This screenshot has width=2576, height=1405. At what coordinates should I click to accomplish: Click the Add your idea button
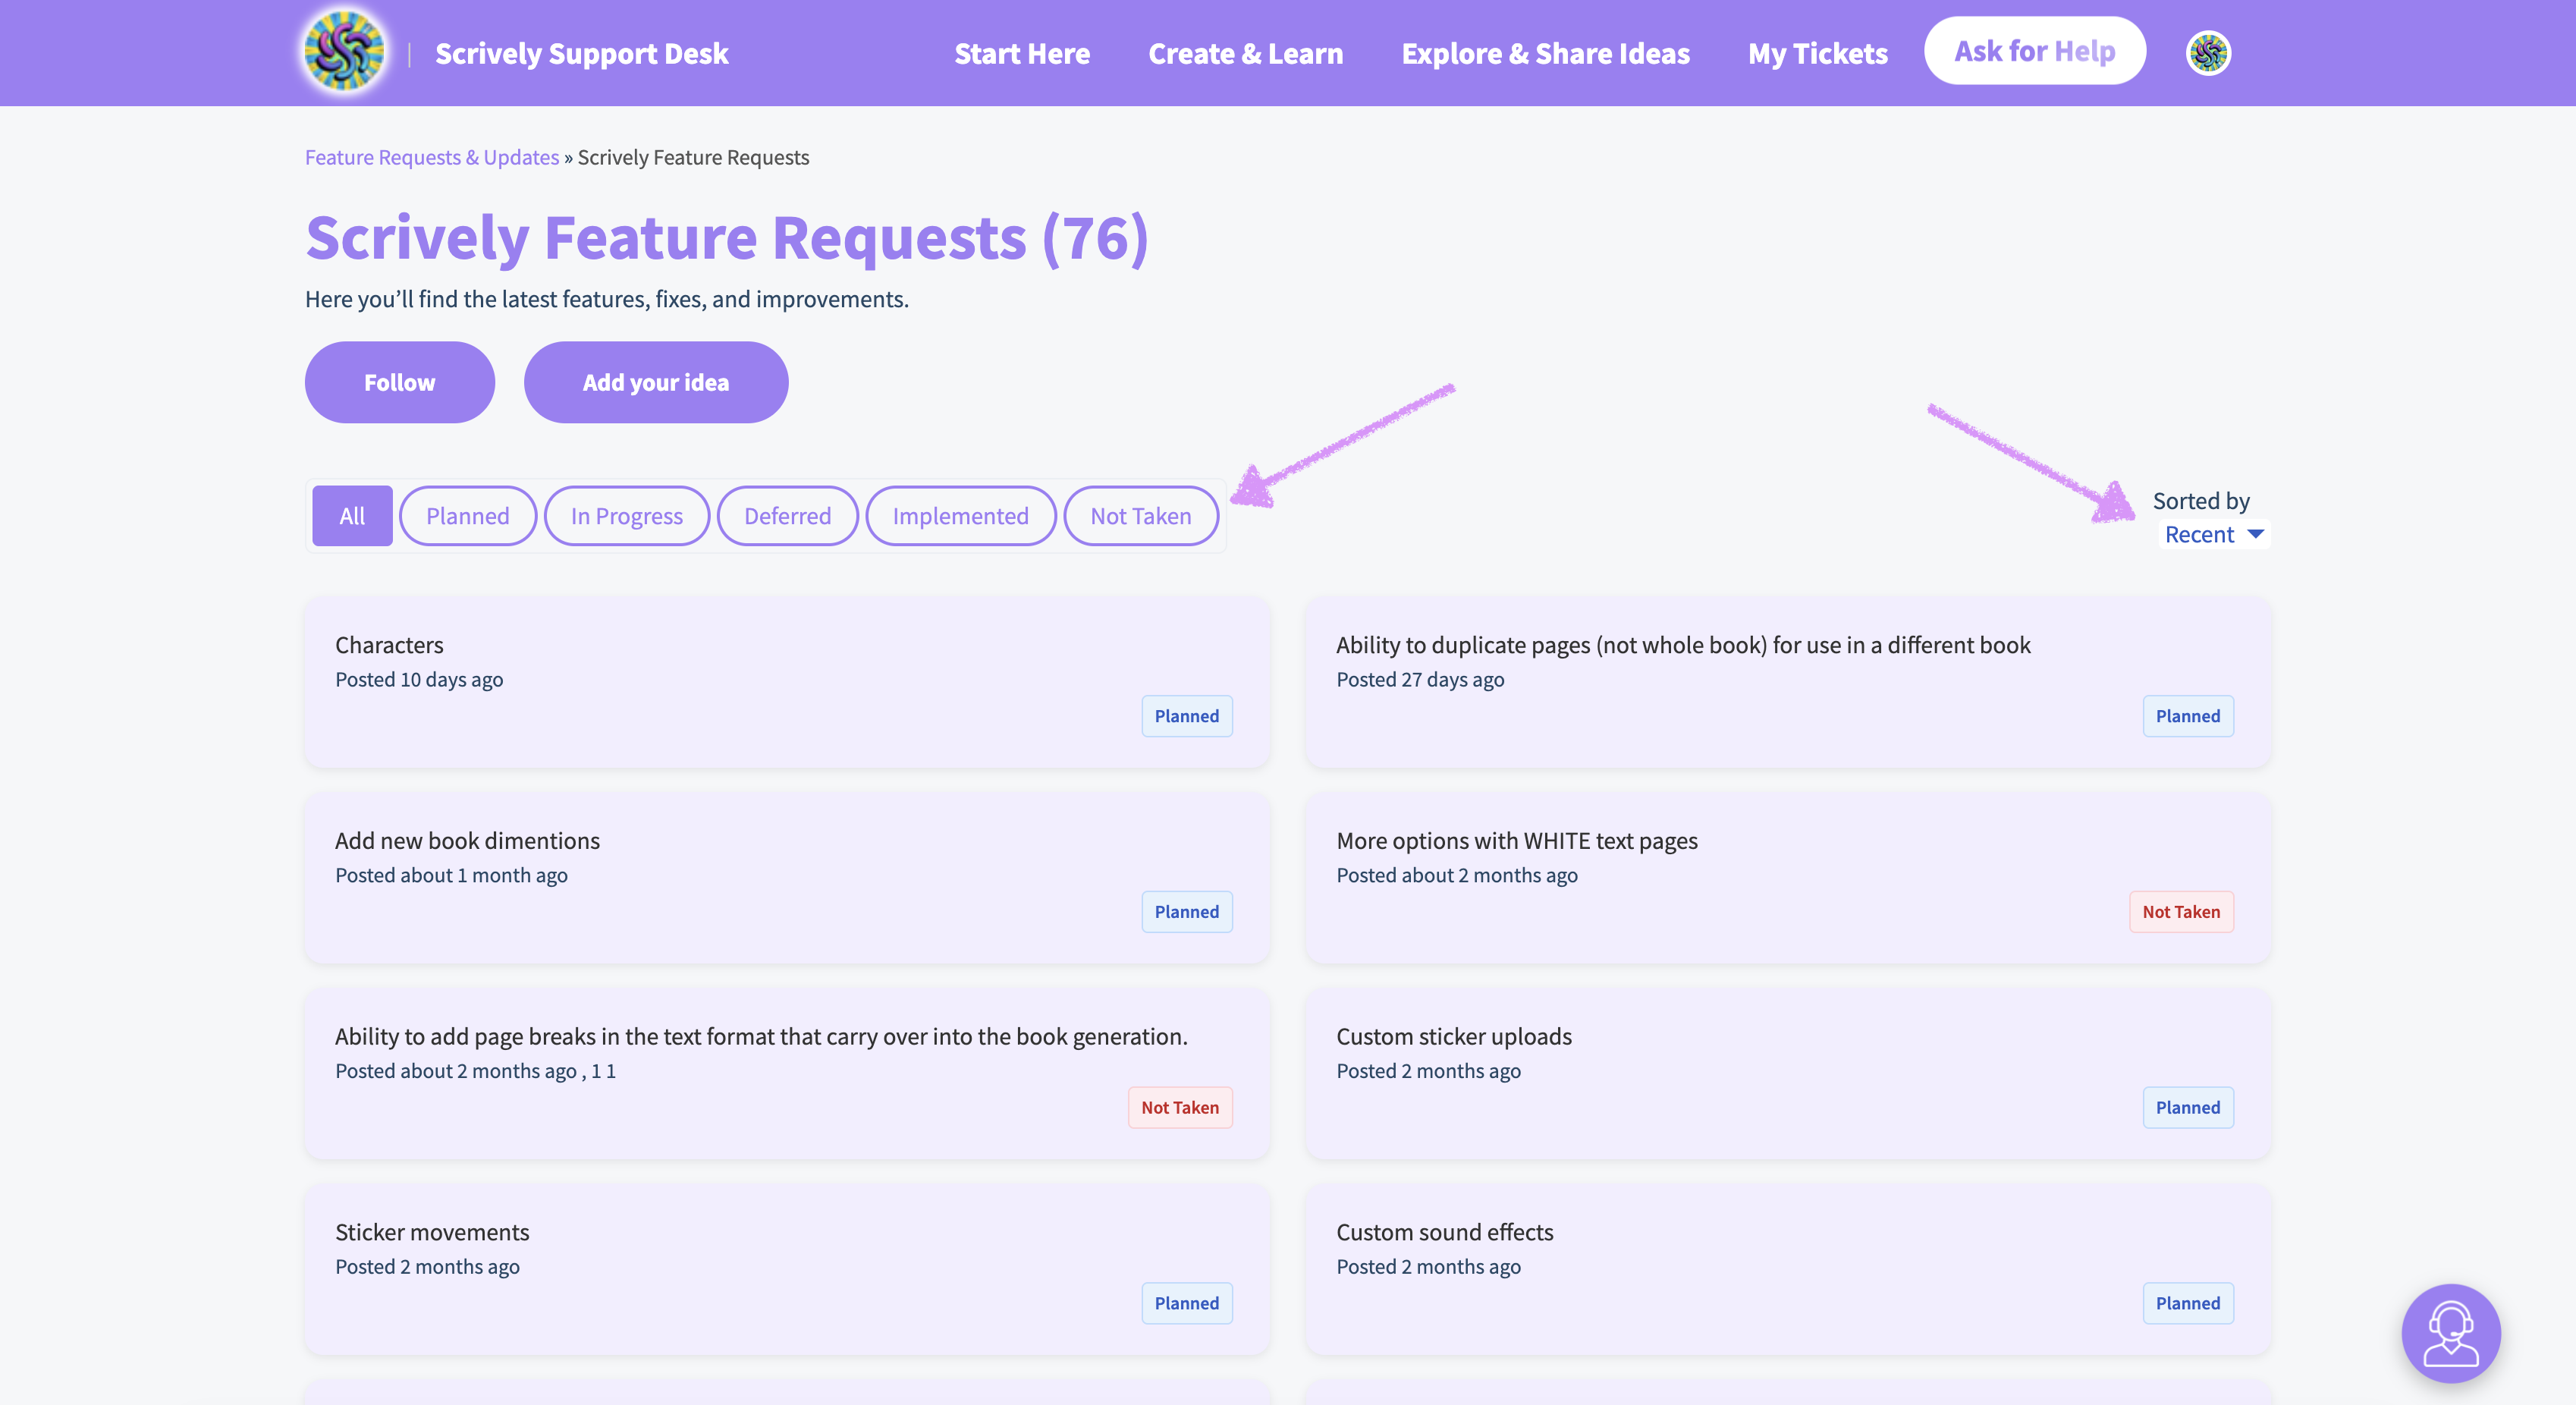(655, 382)
